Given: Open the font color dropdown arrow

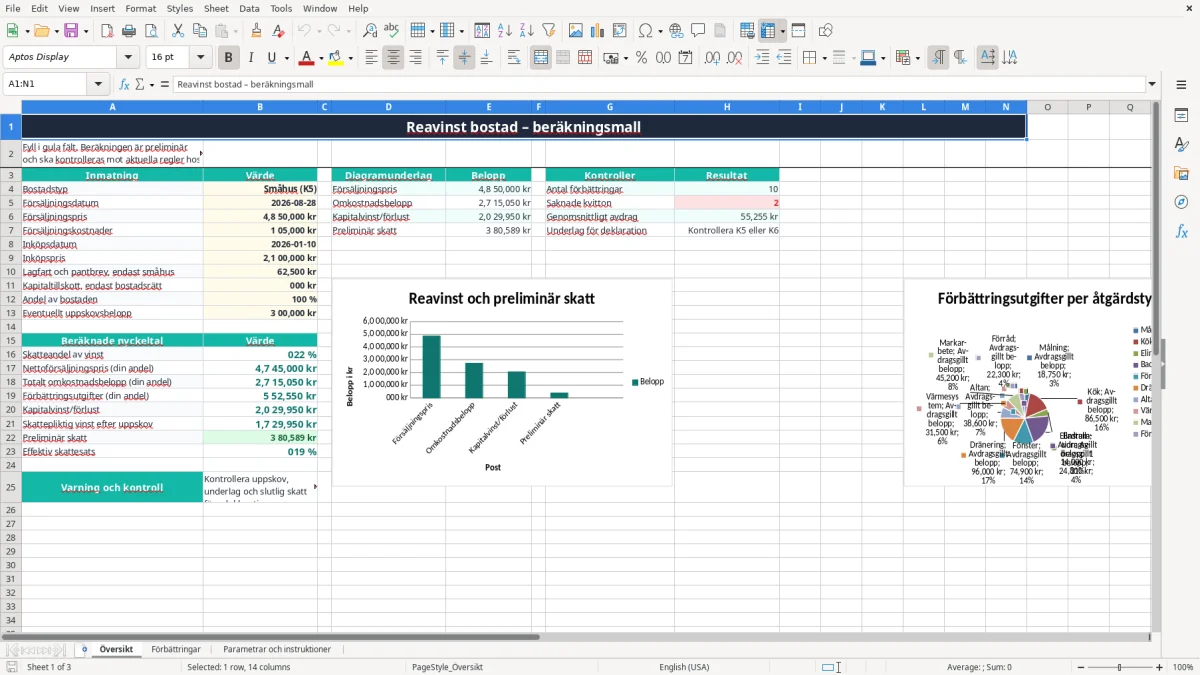Looking at the screenshot, I should [x=322, y=58].
